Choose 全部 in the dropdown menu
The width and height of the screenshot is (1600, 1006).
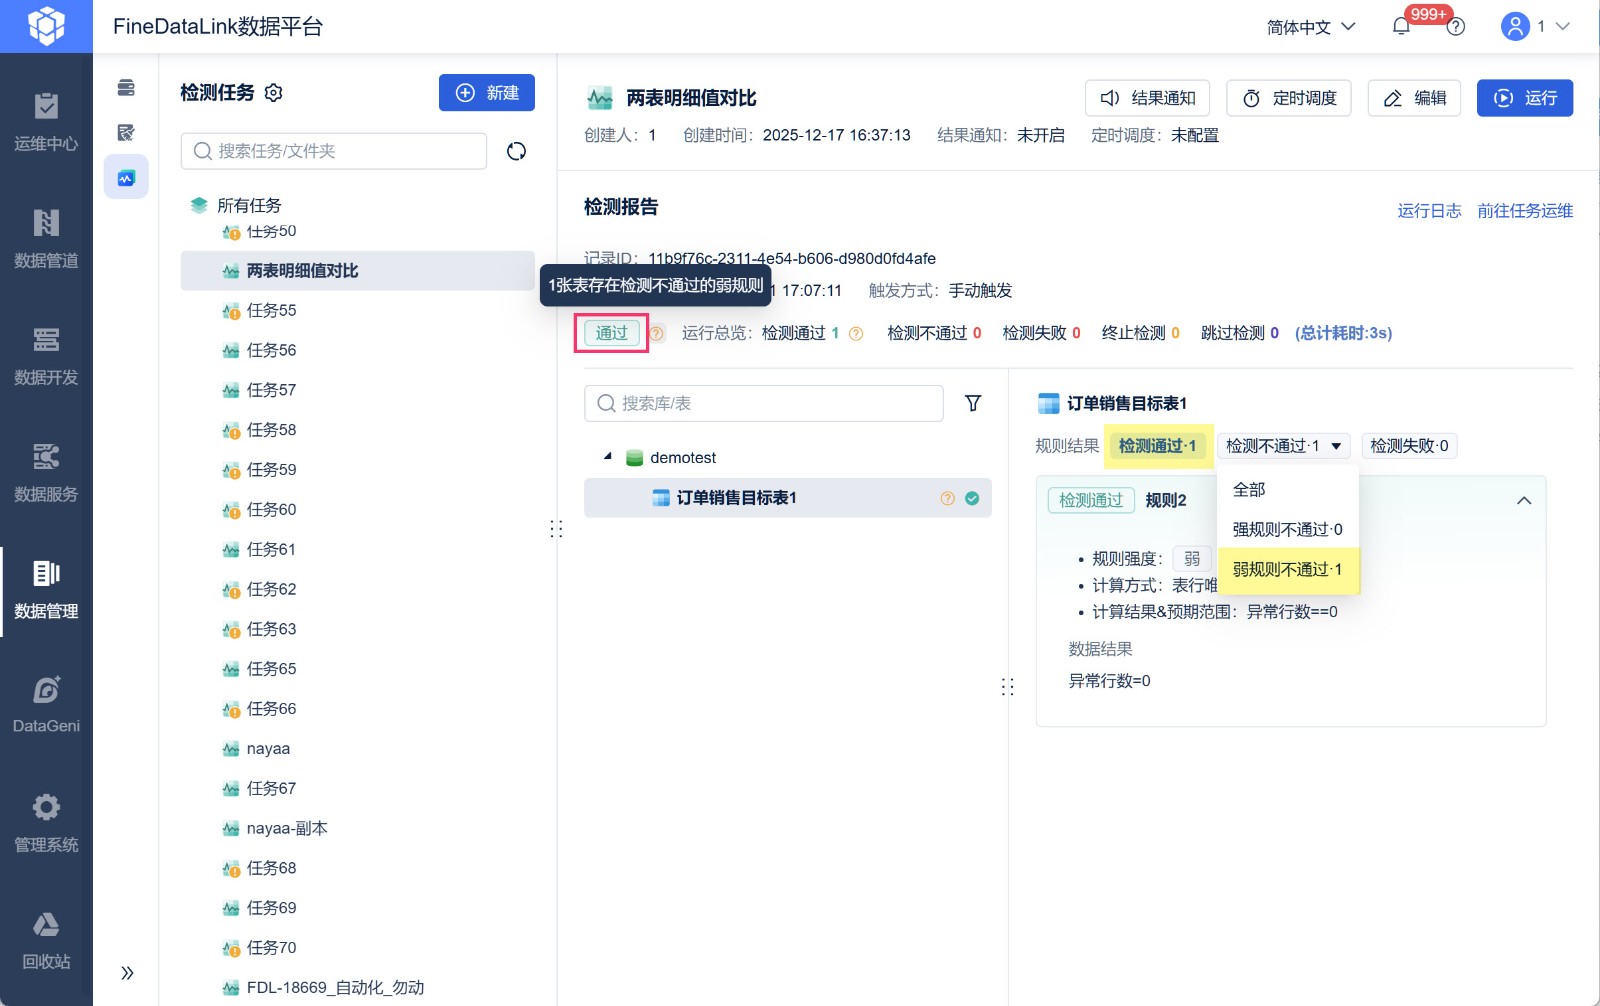point(1288,490)
